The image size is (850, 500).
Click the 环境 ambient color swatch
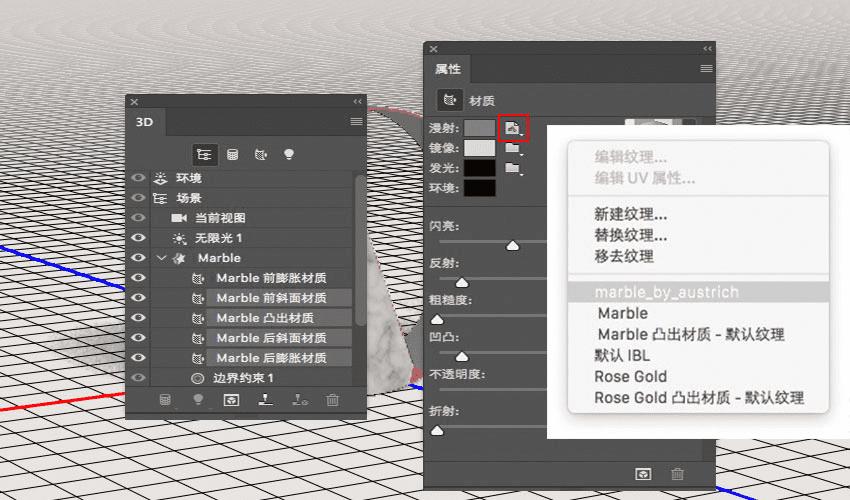coord(480,188)
